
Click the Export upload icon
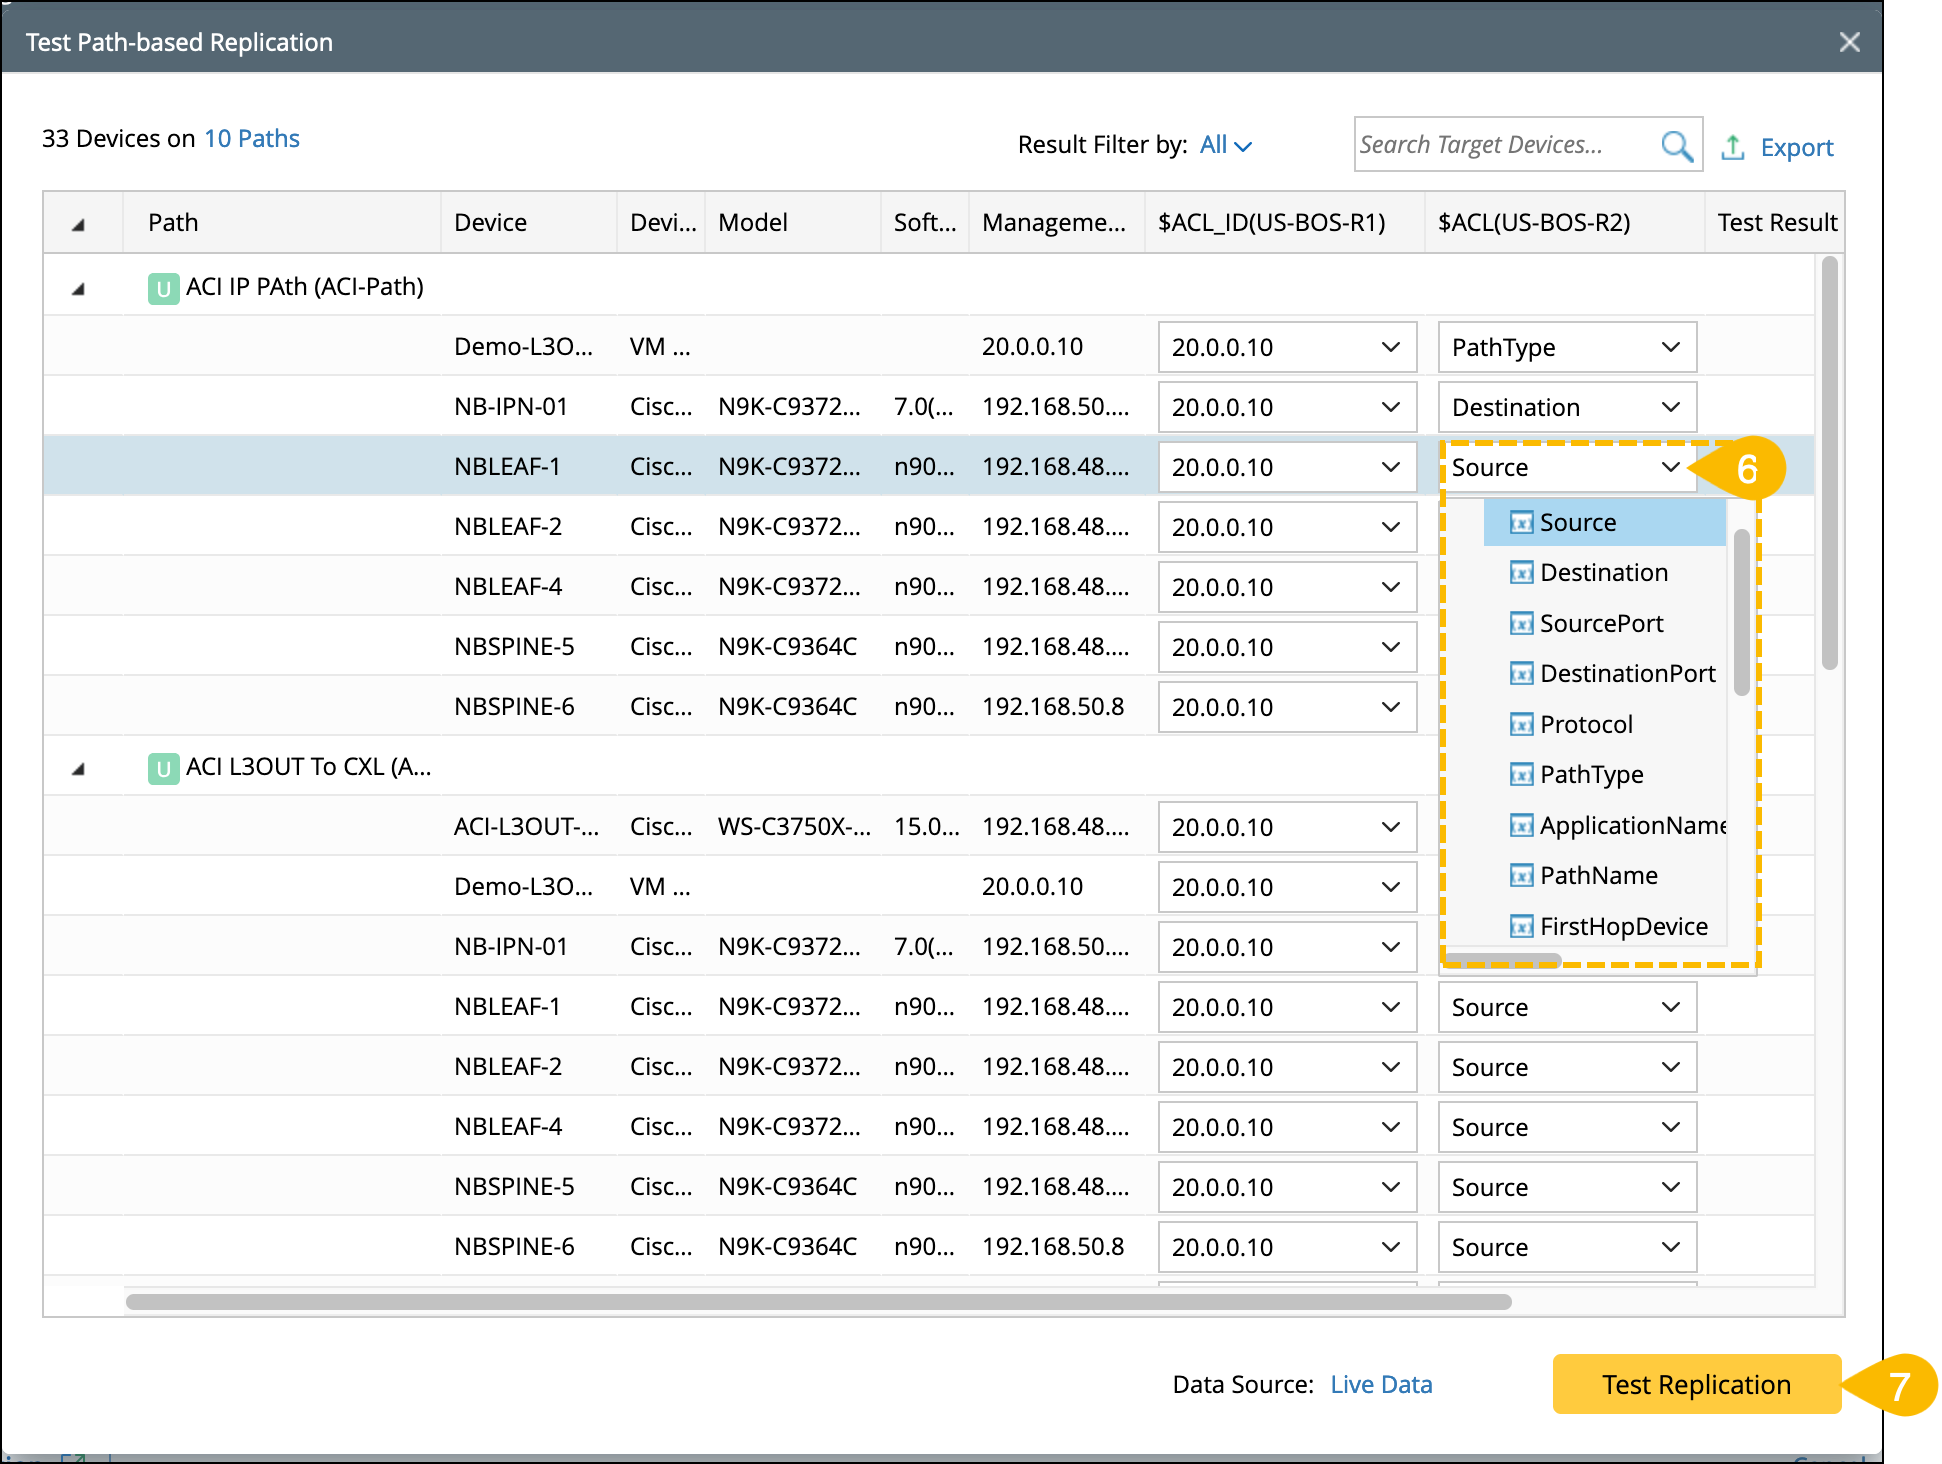click(x=1733, y=147)
